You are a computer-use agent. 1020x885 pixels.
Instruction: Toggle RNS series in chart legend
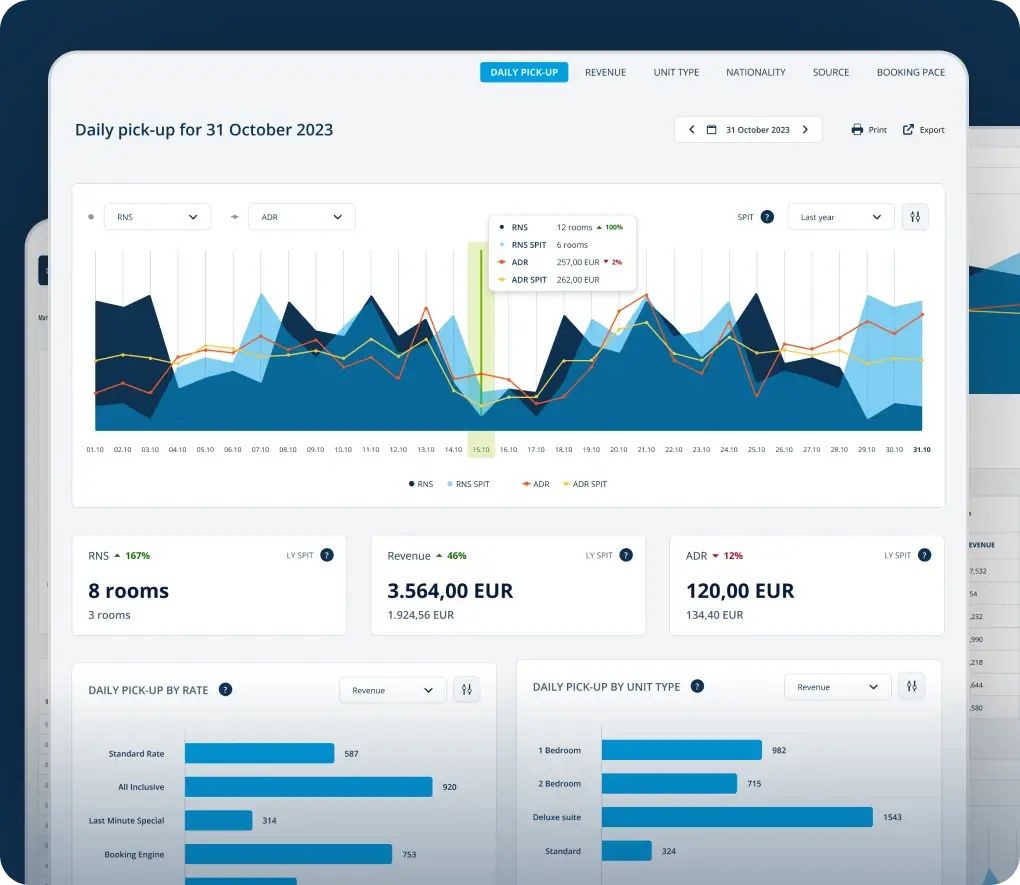[421, 484]
